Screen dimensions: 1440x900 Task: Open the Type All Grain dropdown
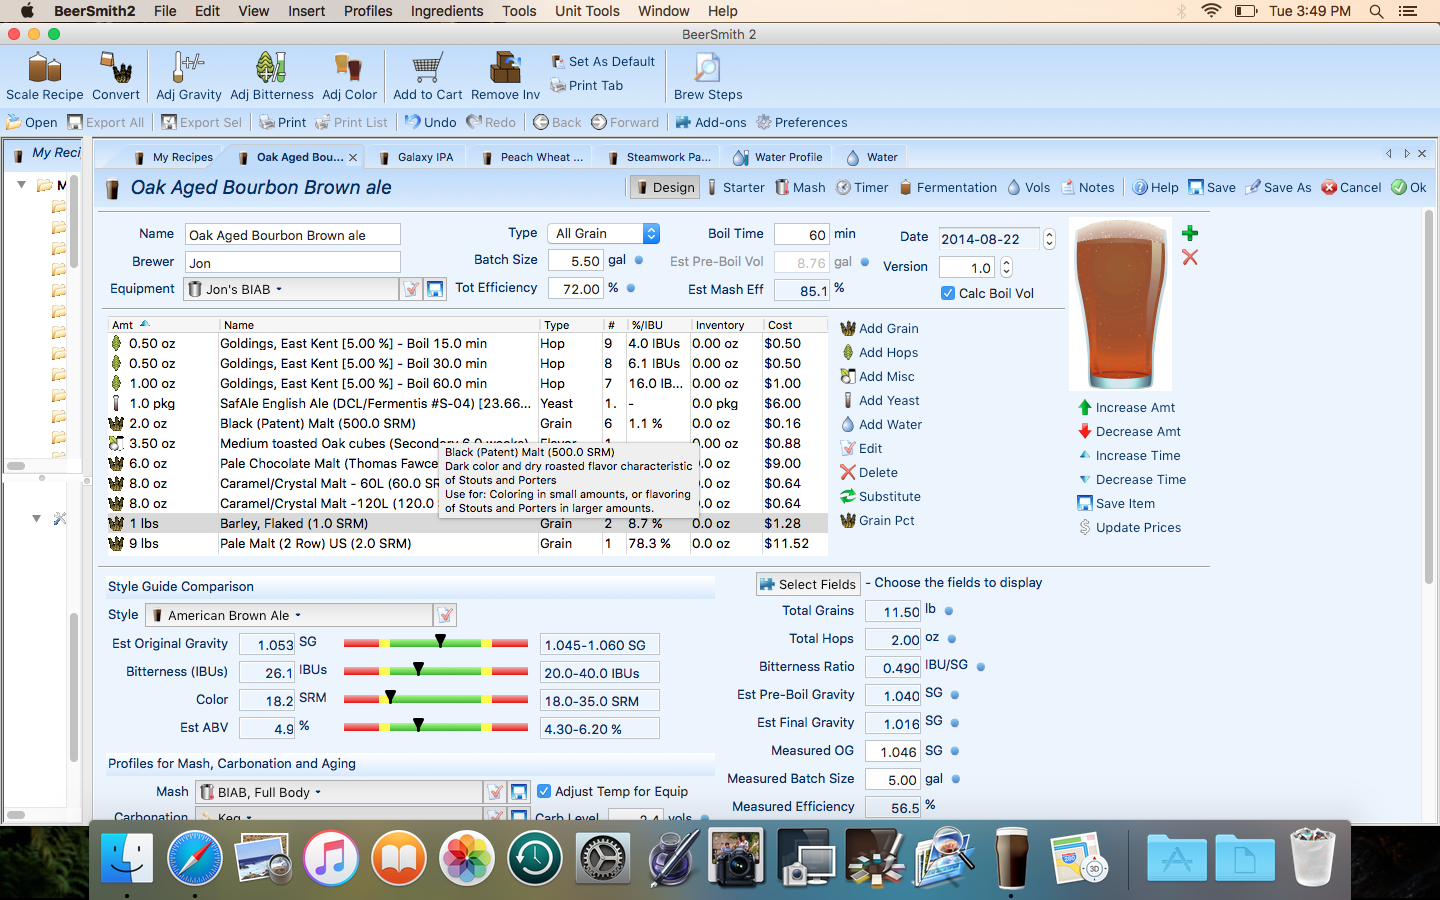tap(603, 233)
